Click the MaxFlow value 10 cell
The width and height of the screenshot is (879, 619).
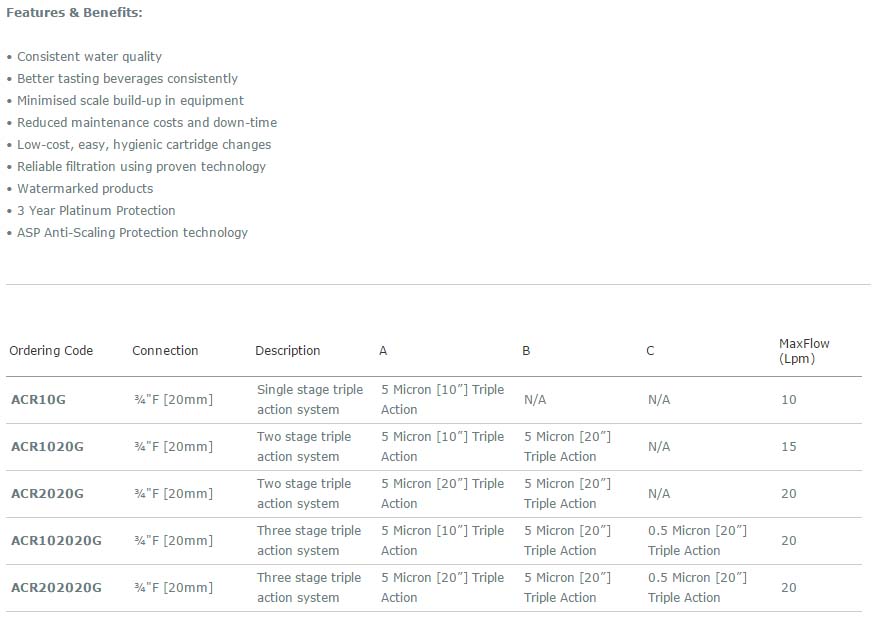(789, 400)
